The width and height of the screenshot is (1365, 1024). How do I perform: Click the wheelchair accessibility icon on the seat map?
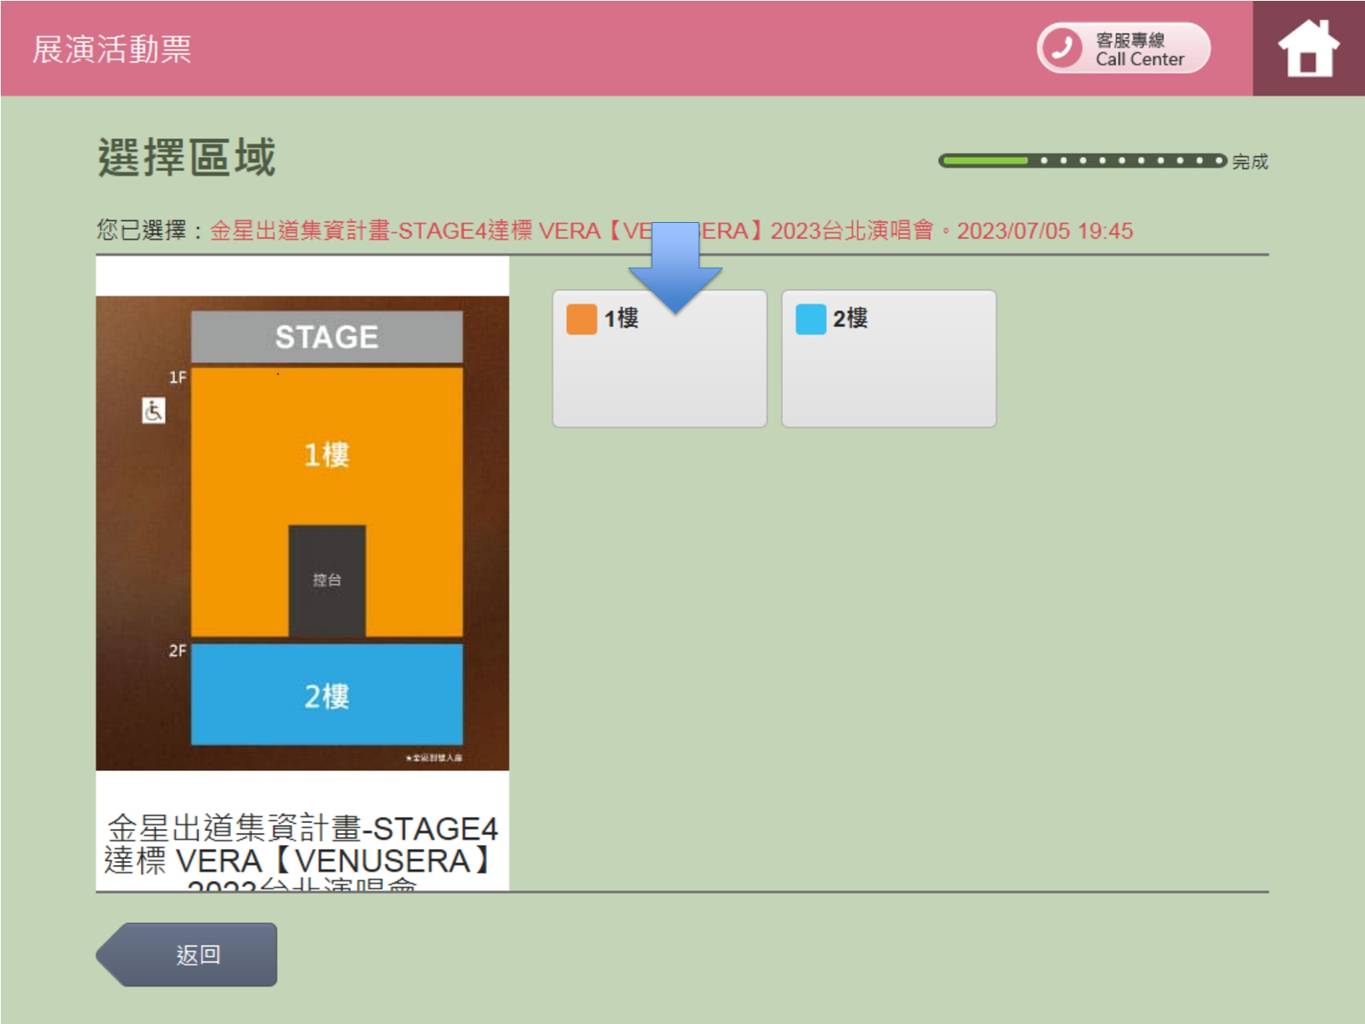pos(153,410)
